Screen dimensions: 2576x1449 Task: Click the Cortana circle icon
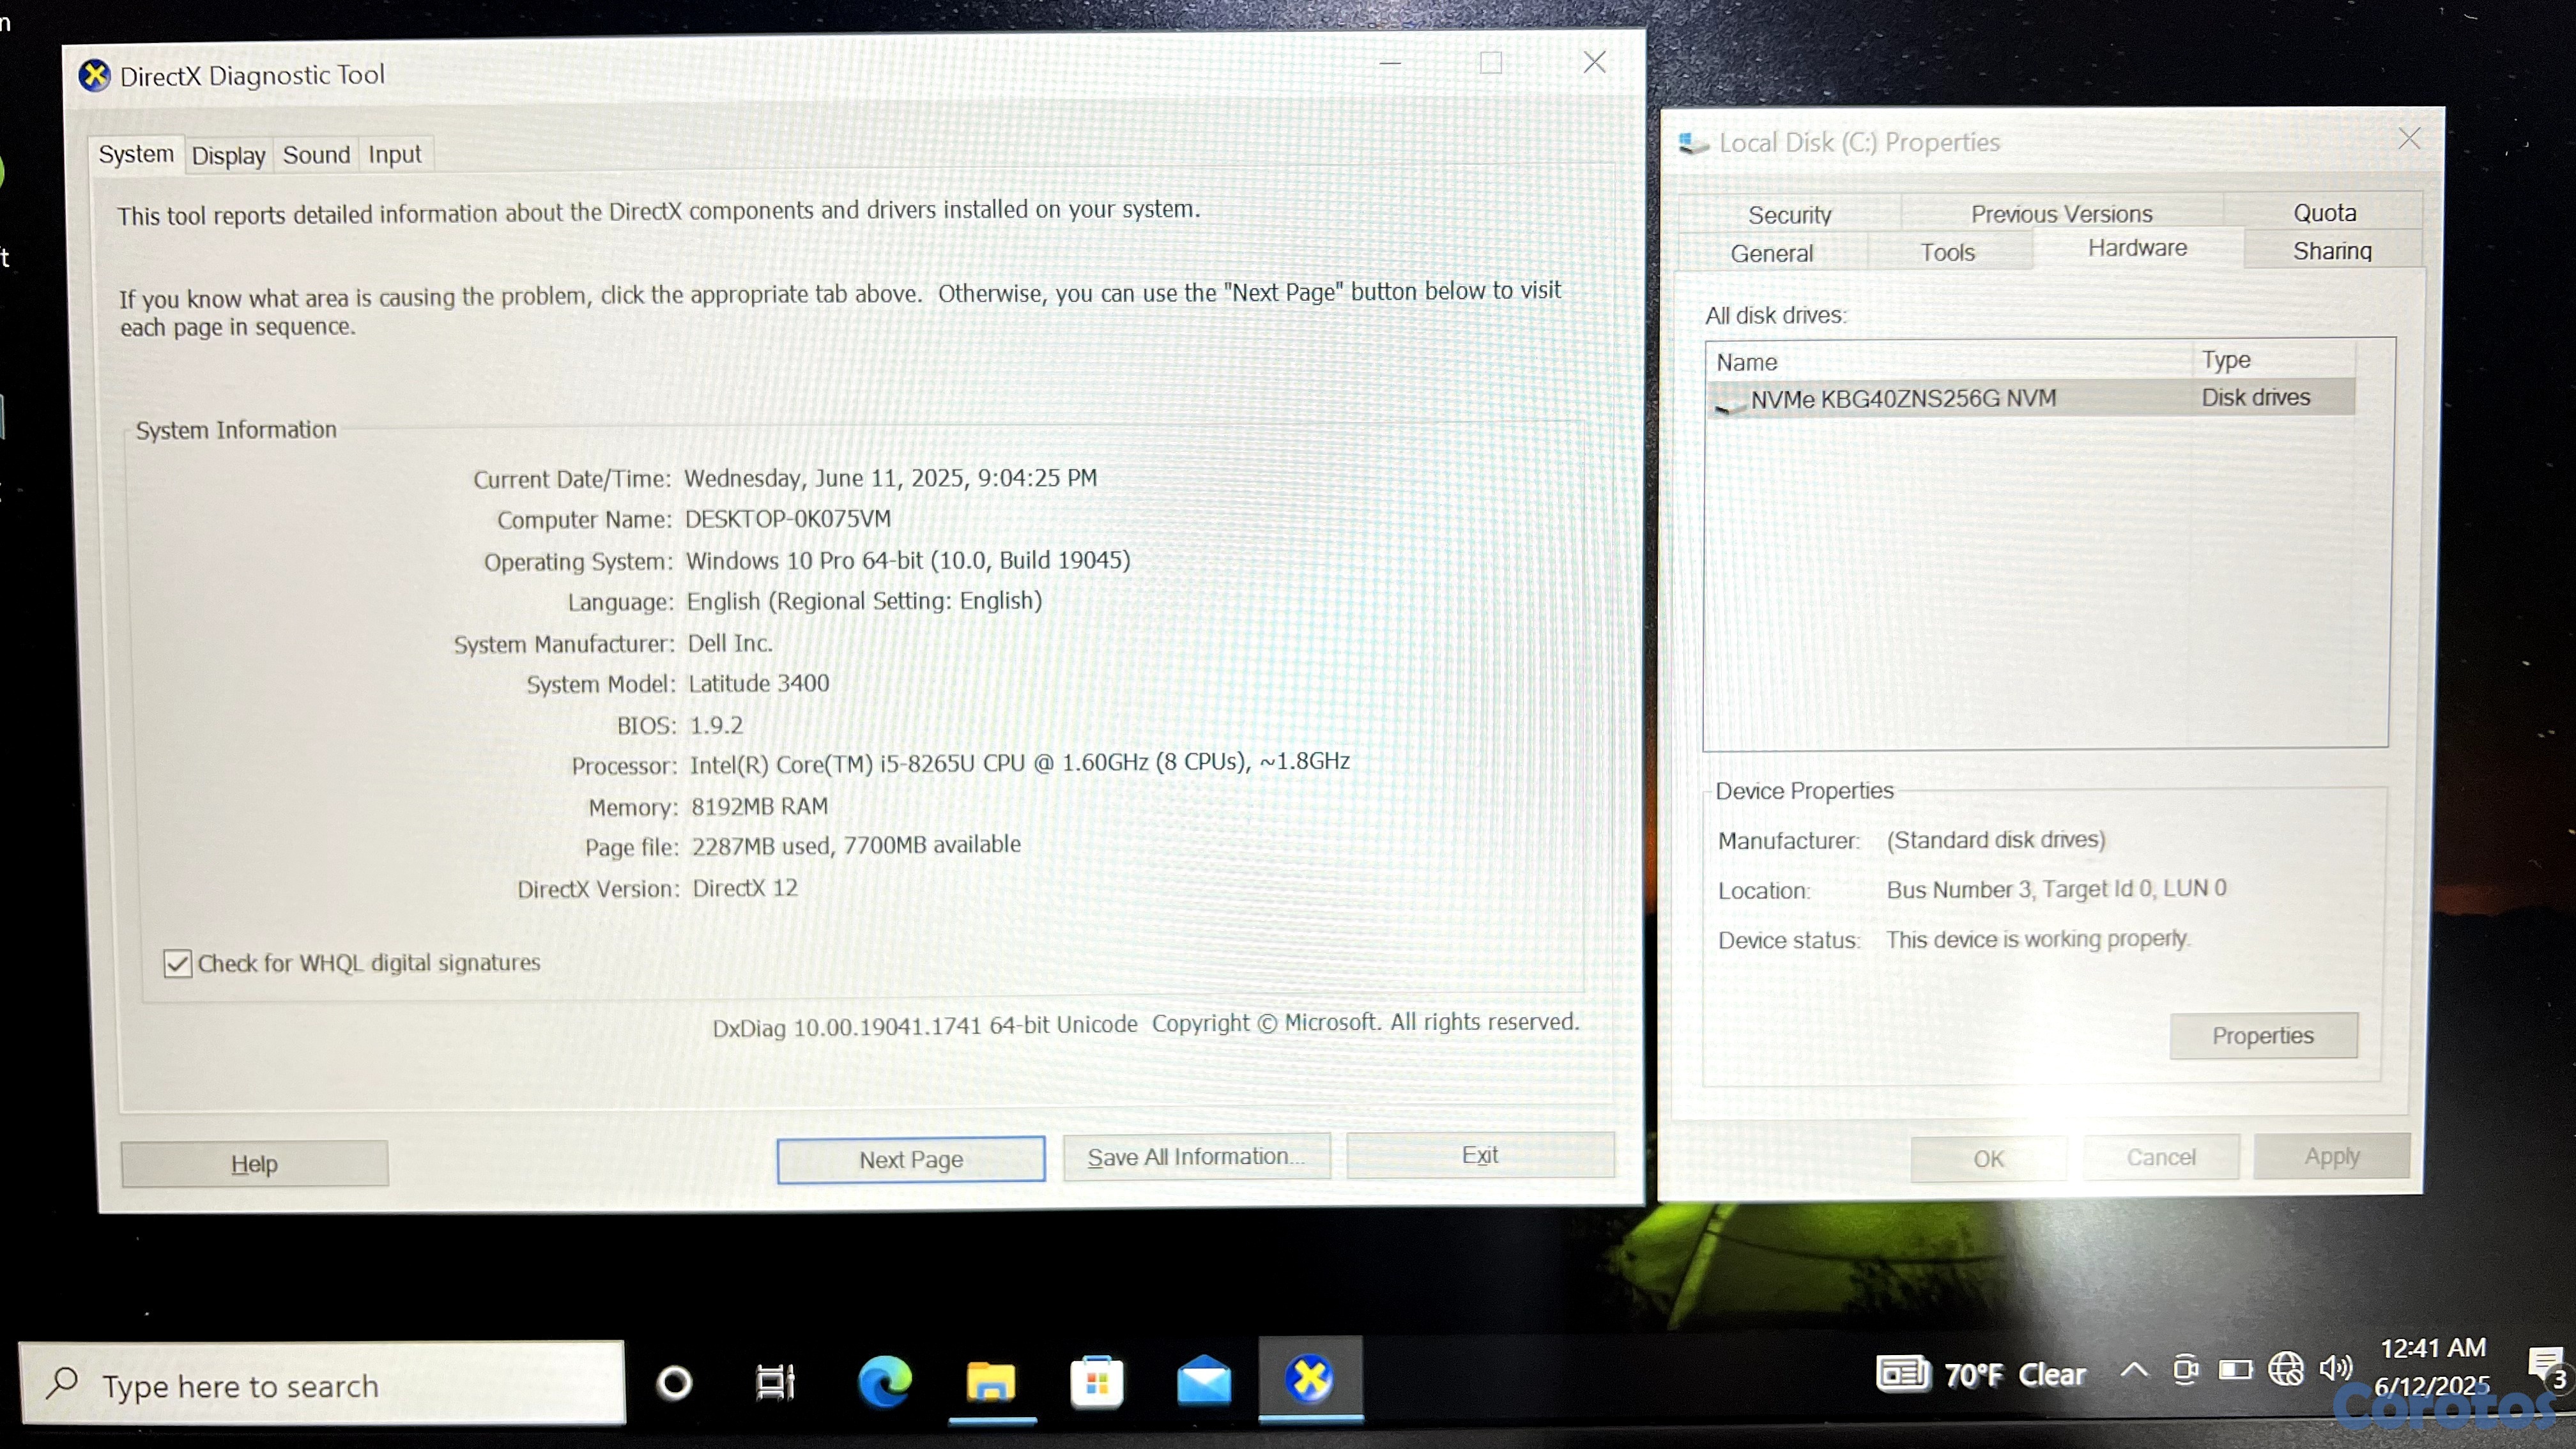pos(674,1383)
